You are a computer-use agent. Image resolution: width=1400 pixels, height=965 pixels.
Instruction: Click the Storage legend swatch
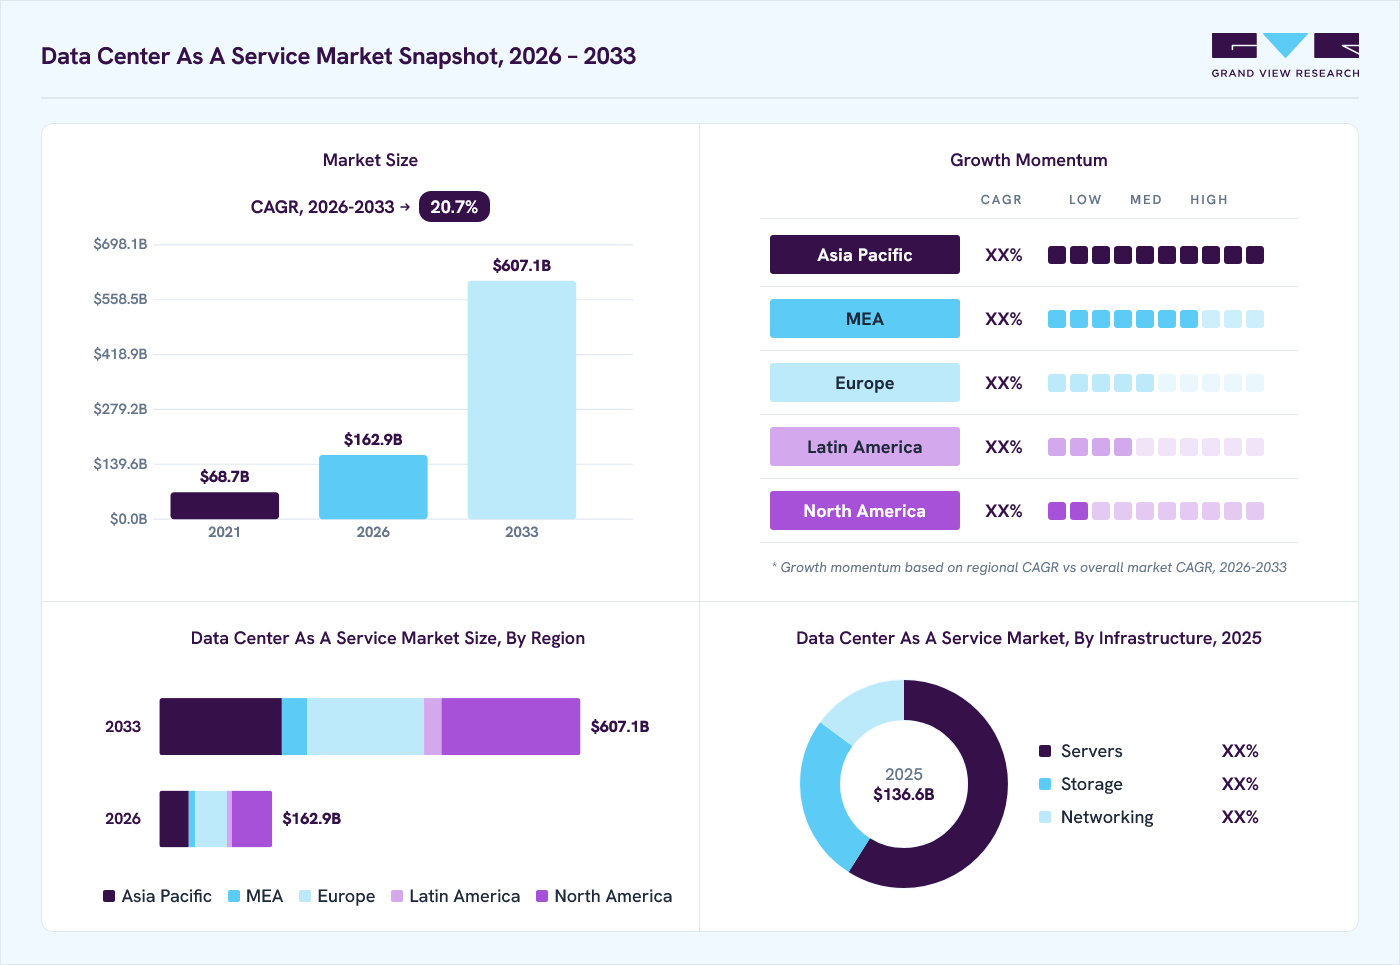point(1045,784)
